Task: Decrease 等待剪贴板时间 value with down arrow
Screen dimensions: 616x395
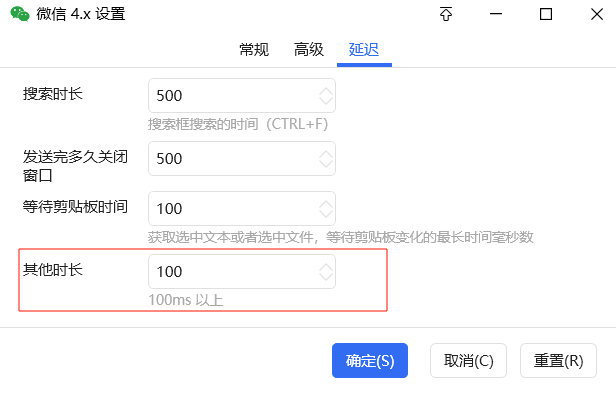Action: point(326,213)
